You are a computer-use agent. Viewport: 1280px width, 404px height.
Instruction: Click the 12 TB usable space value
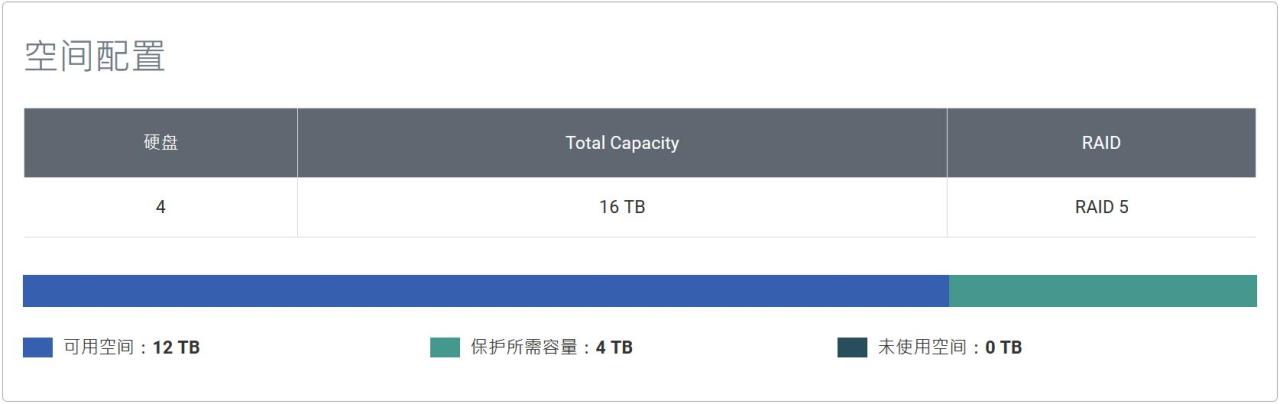point(176,348)
